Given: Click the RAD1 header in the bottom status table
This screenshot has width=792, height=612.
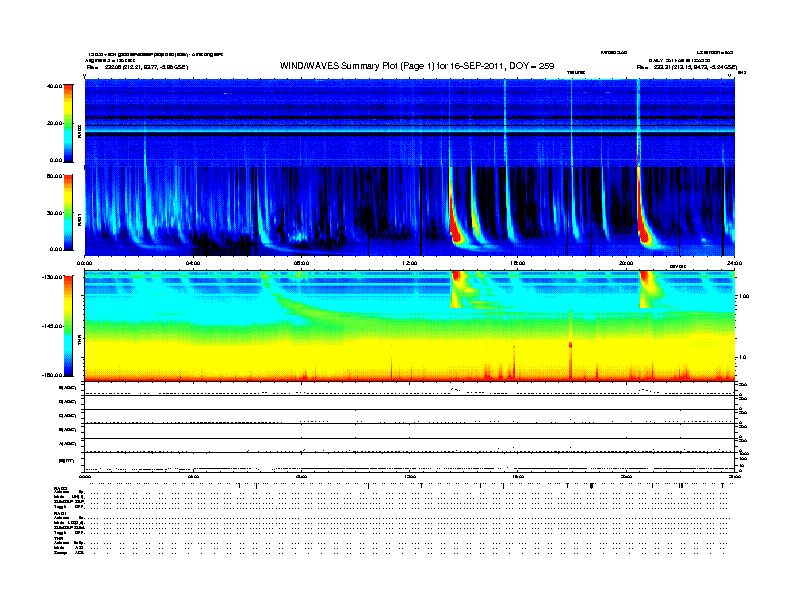Looking at the screenshot, I should pyautogui.click(x=60, y=513).
